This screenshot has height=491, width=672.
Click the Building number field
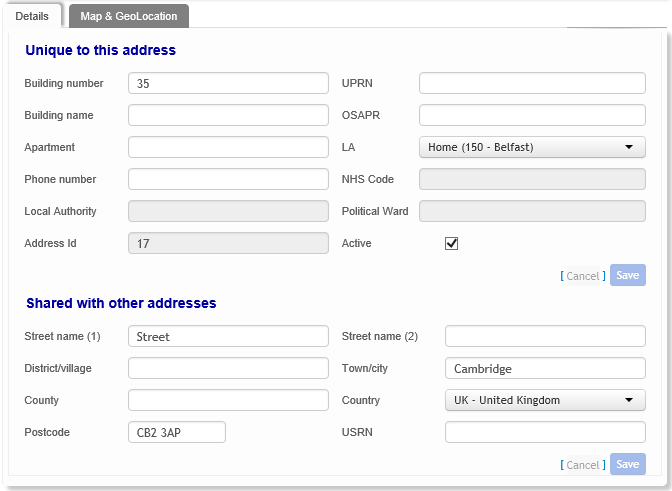coord(228,83)
